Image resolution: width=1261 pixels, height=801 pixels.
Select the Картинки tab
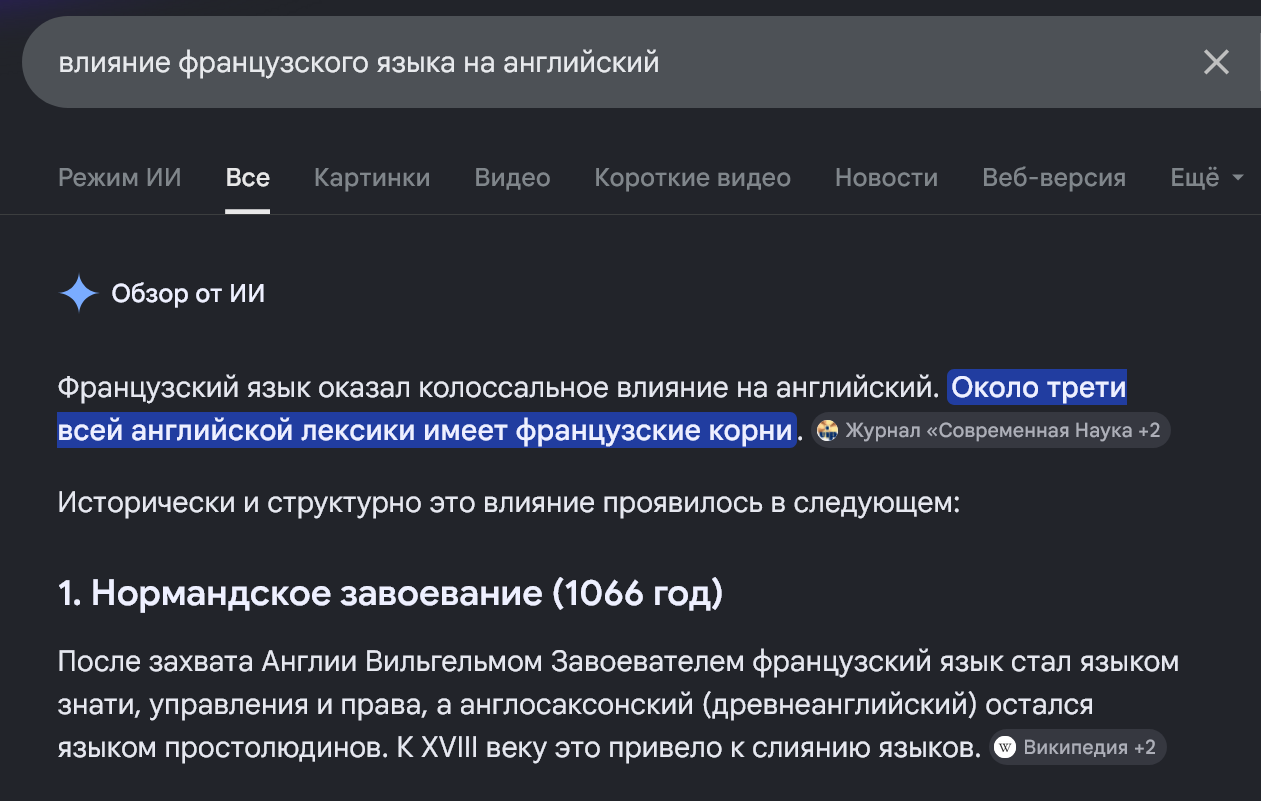point(372,178)
